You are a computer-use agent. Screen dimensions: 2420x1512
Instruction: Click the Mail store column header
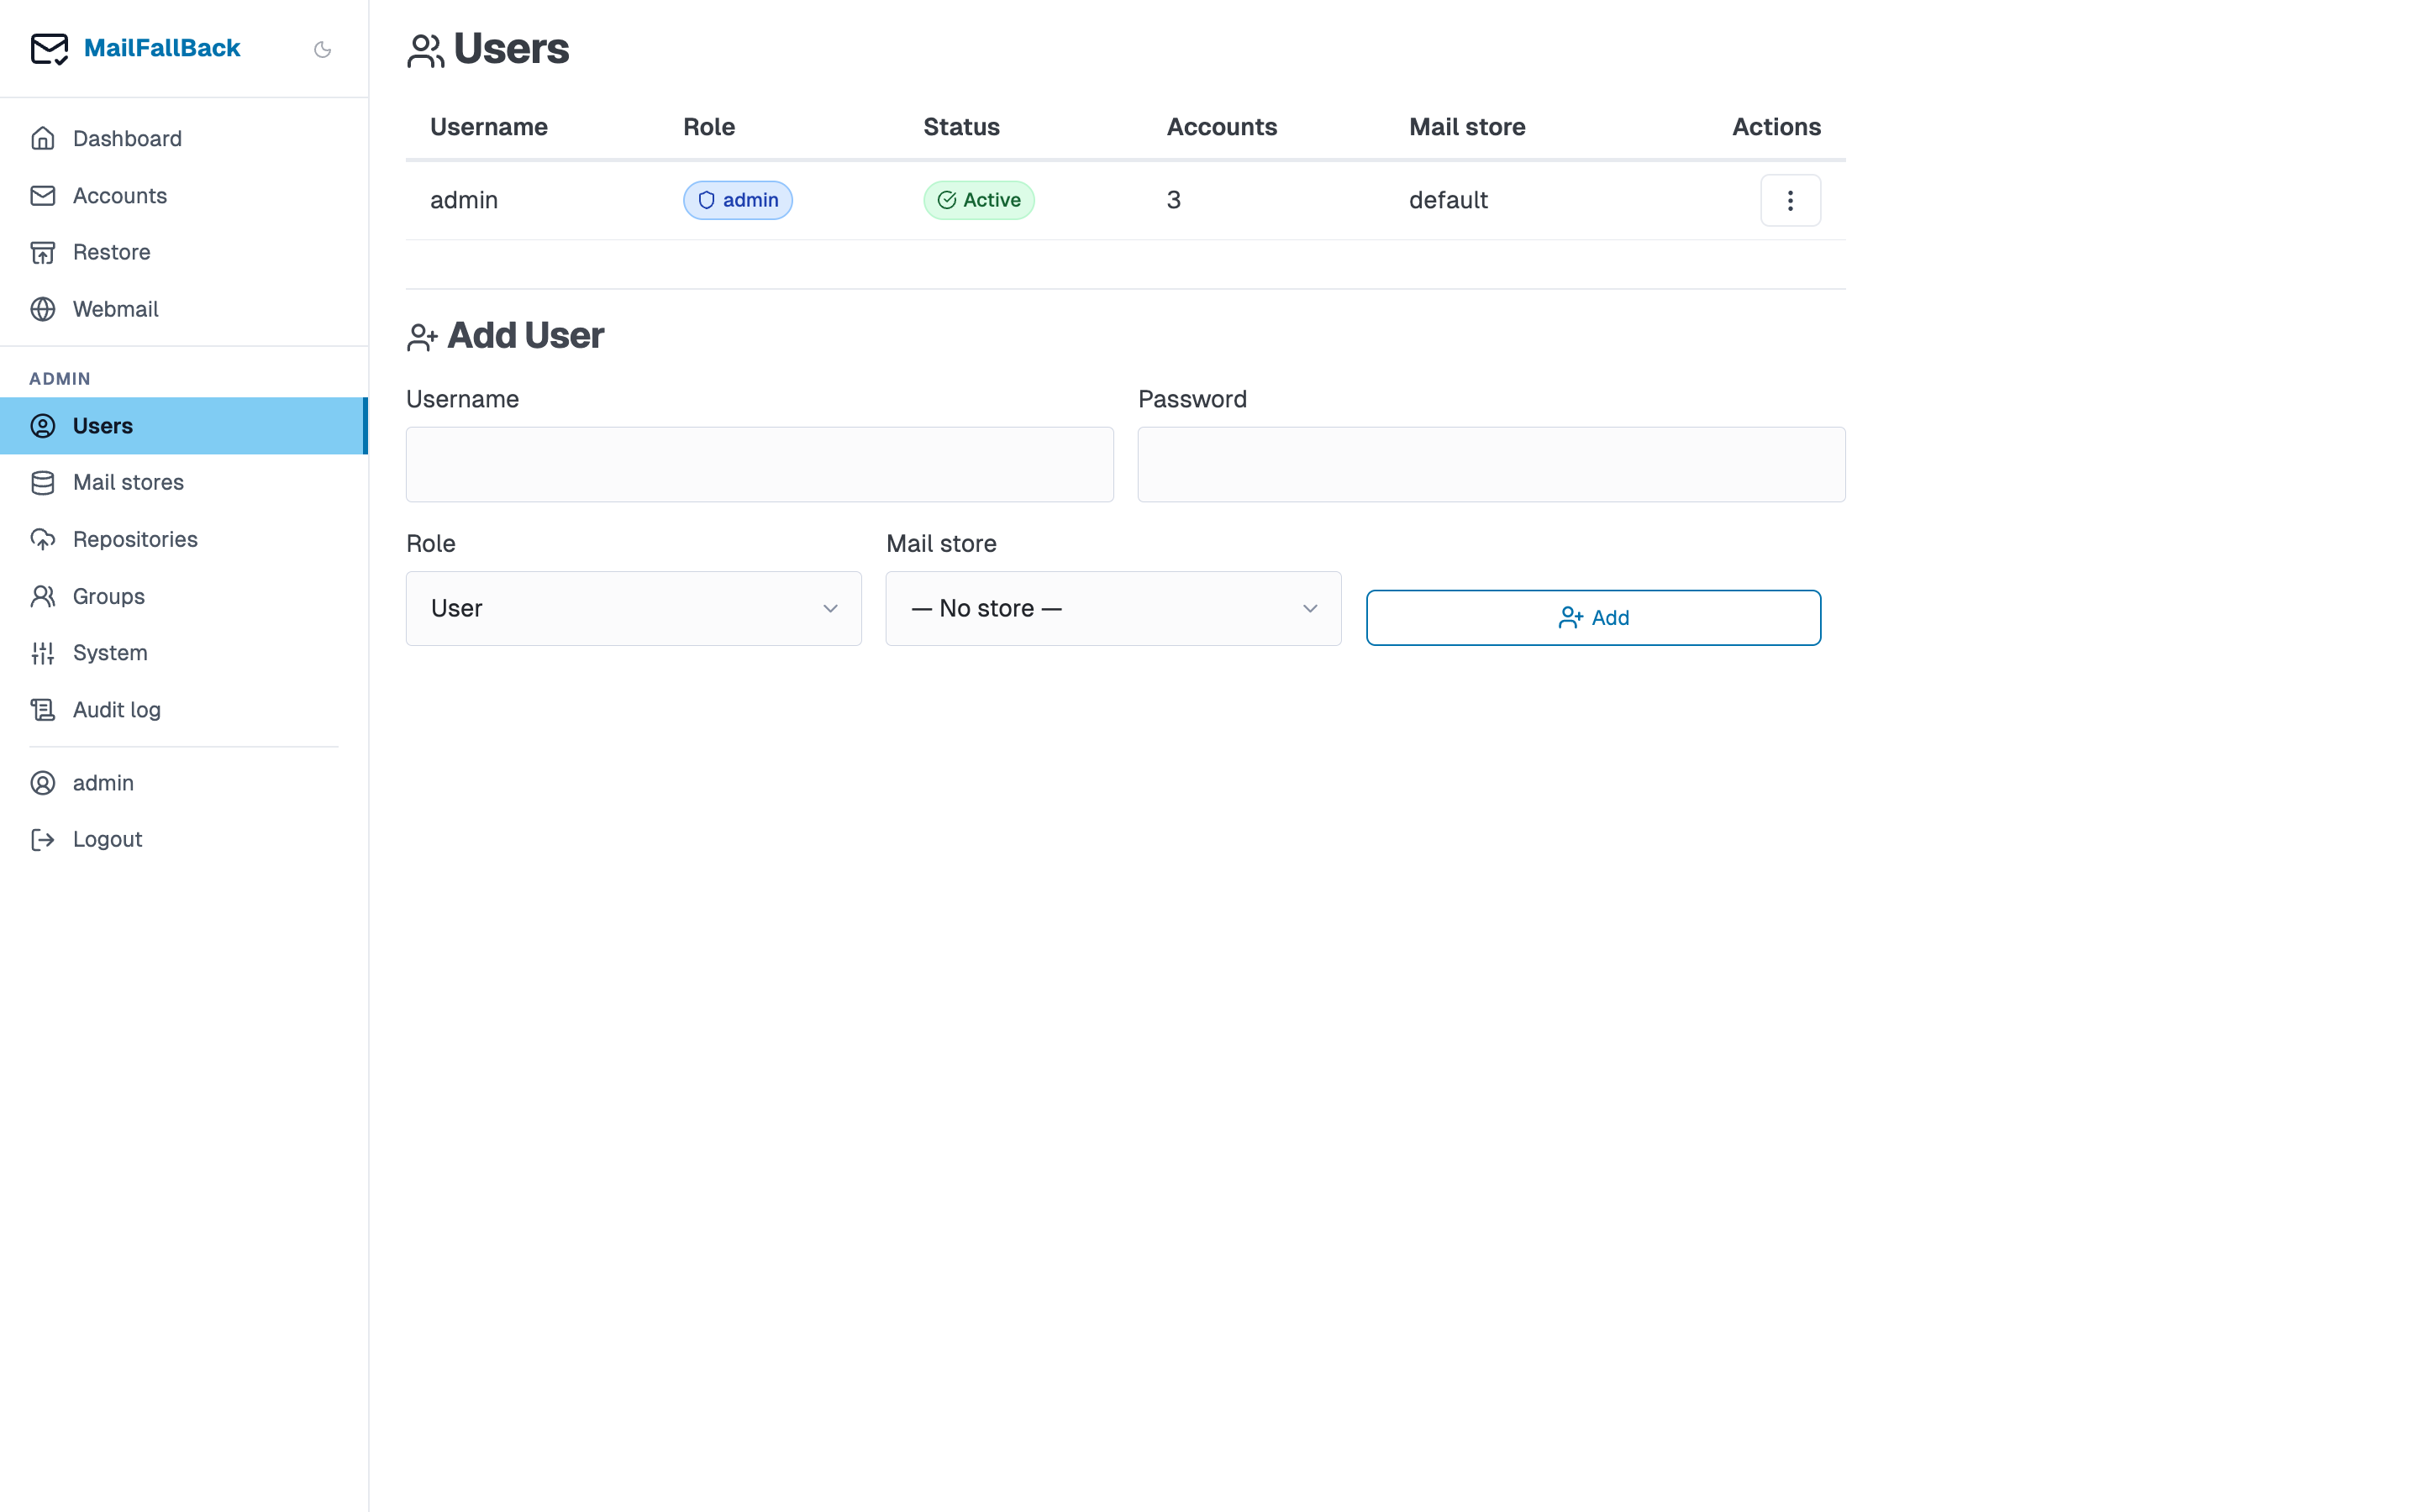[x=1467, y=127]
